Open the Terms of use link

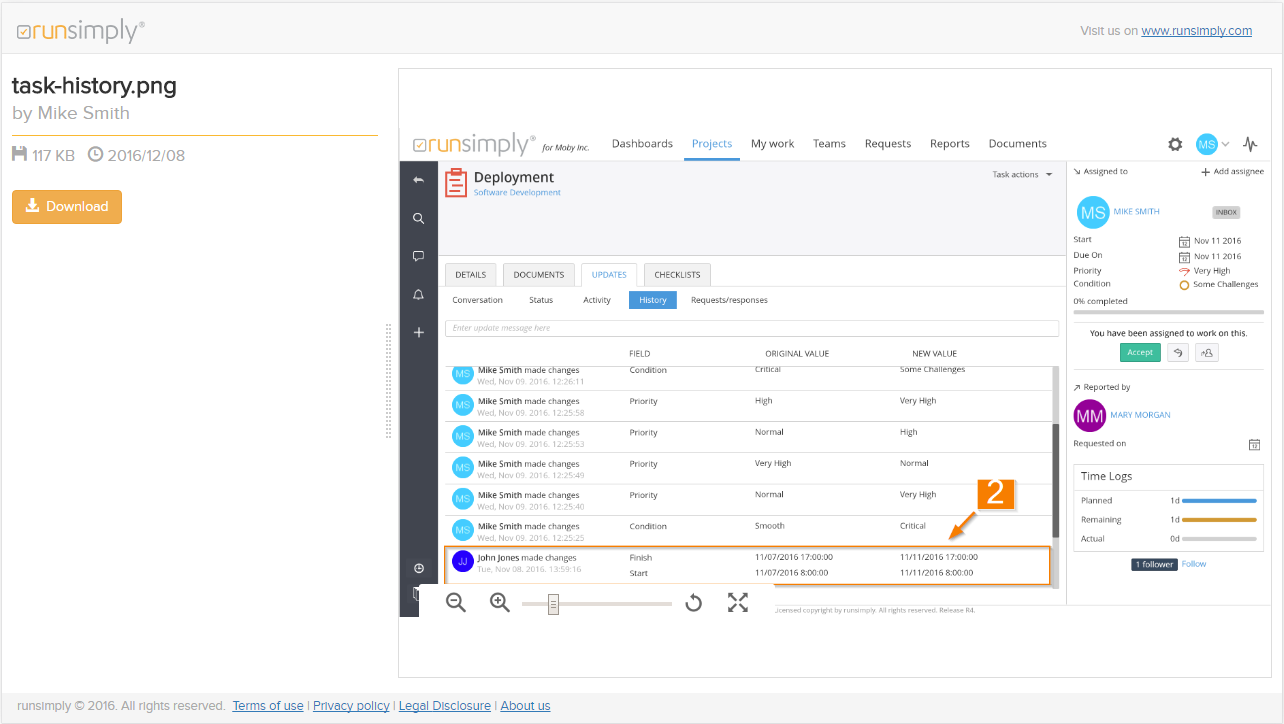coord(268,706)
